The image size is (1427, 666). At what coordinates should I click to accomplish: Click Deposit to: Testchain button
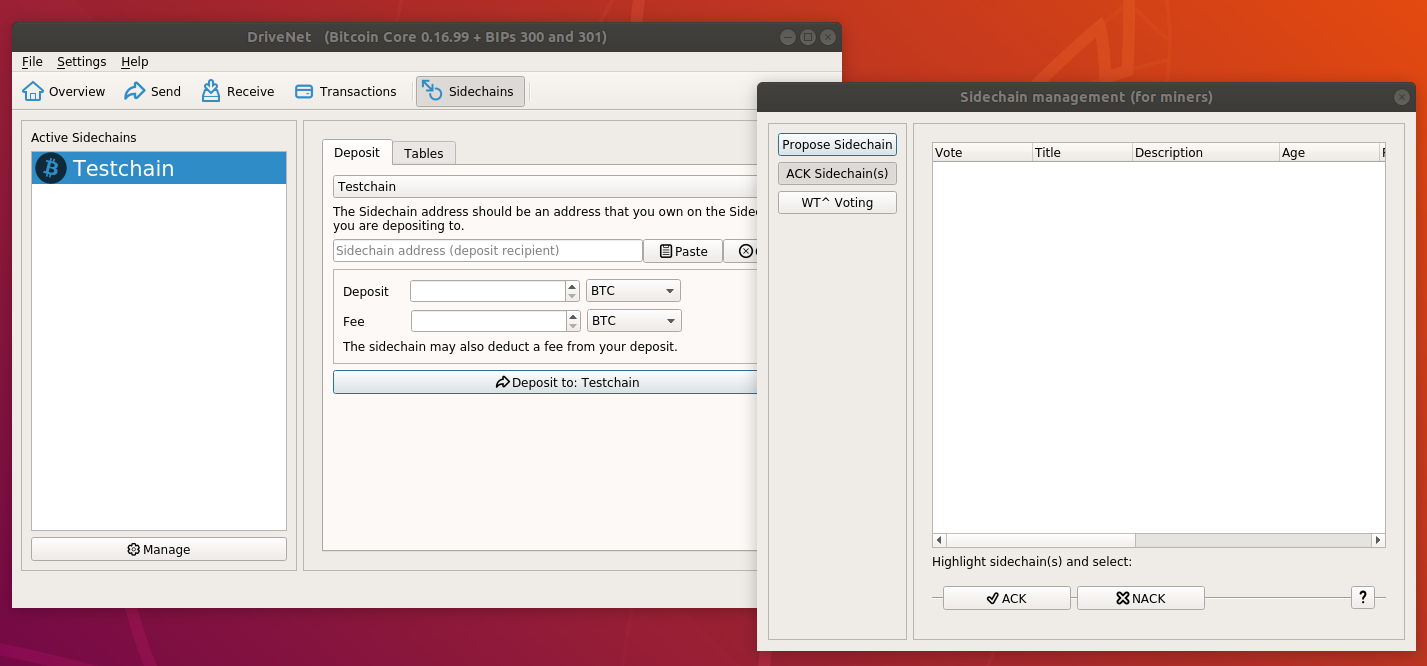[x=545, y=382]
